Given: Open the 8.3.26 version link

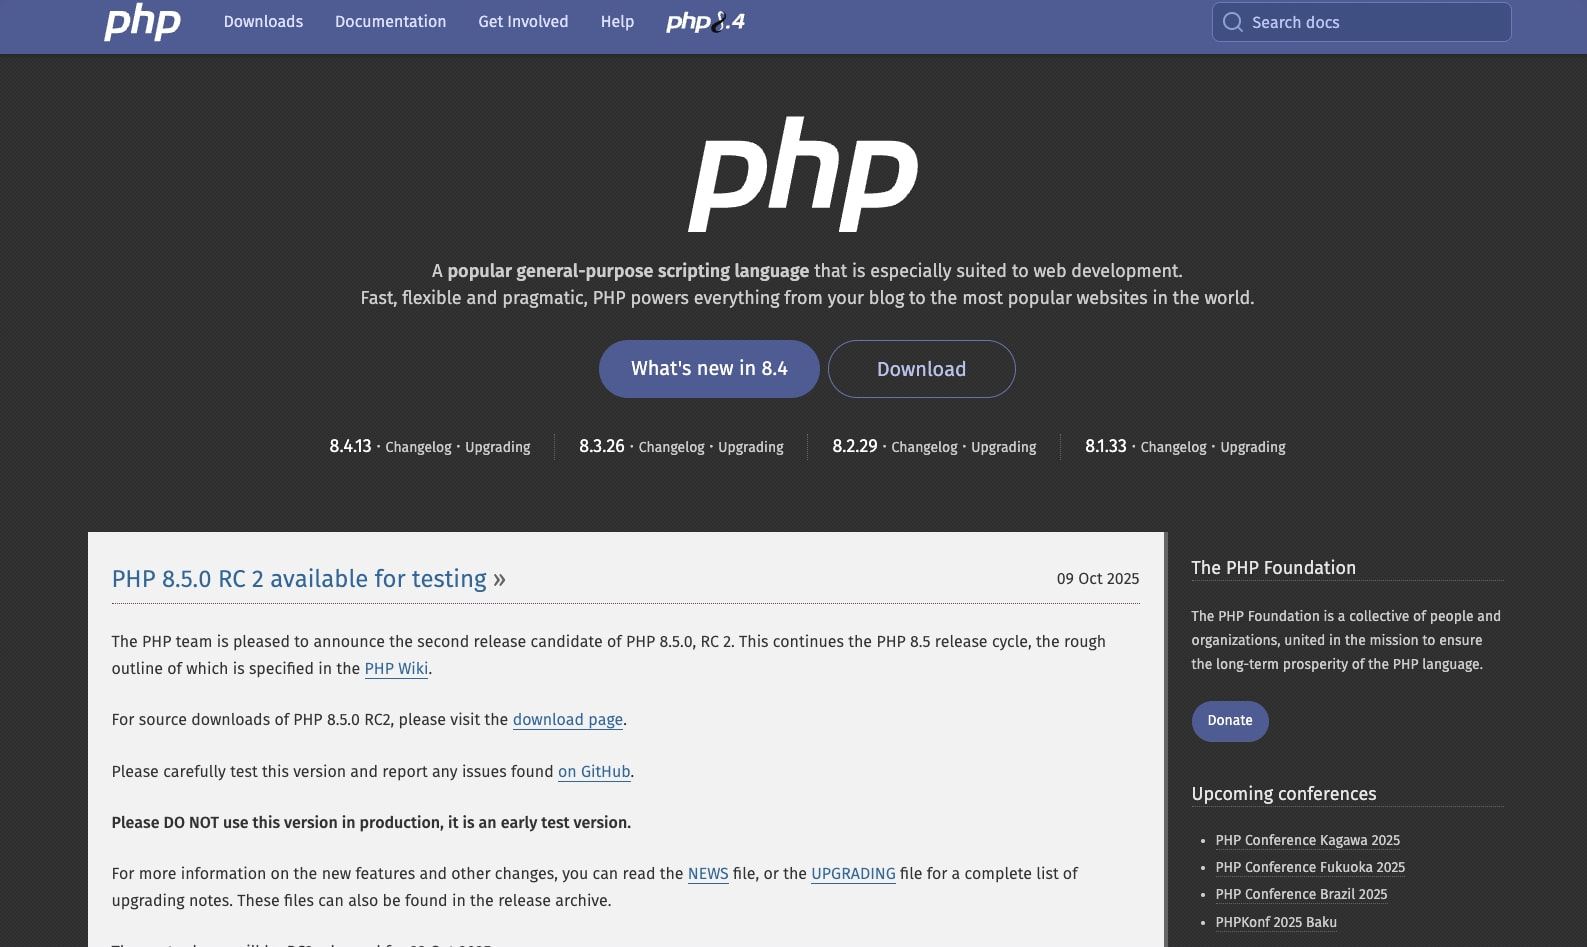Looking at the screenshot, I should (x=601, y=446).
